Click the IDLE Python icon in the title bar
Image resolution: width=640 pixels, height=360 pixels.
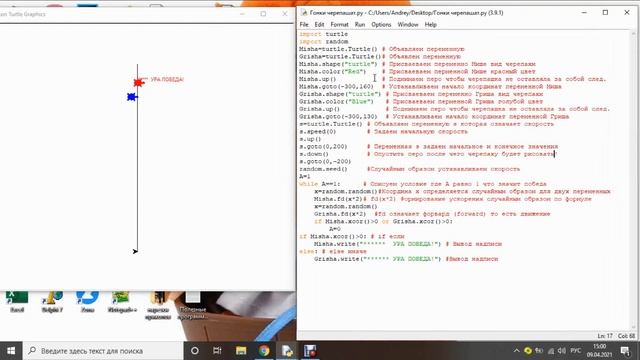point(304,13)
